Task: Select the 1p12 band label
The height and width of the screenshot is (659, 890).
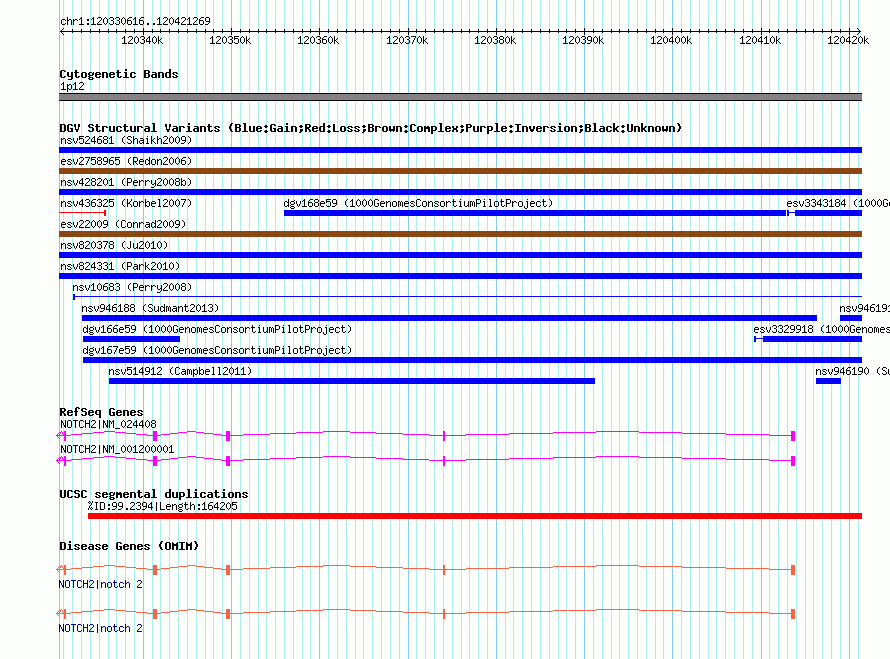Action: pyautogui.click(x=72, y=86)
